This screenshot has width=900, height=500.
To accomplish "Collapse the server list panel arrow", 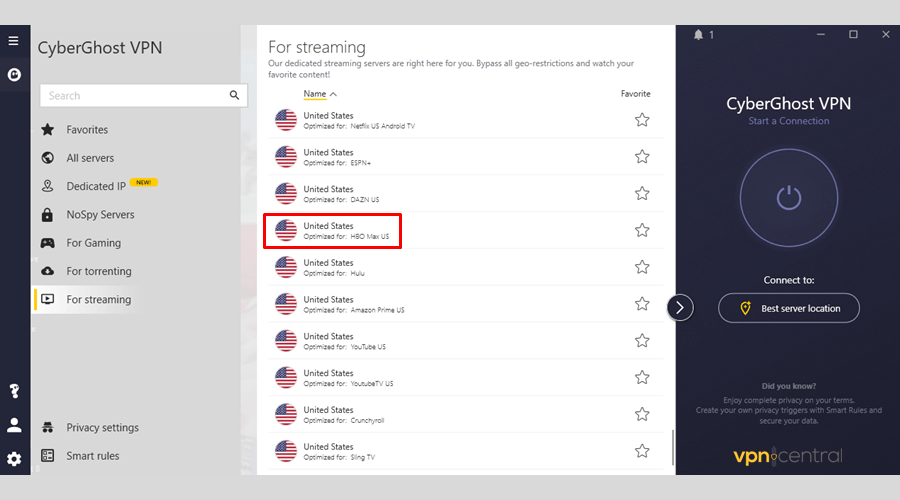I will coord(680,307).
